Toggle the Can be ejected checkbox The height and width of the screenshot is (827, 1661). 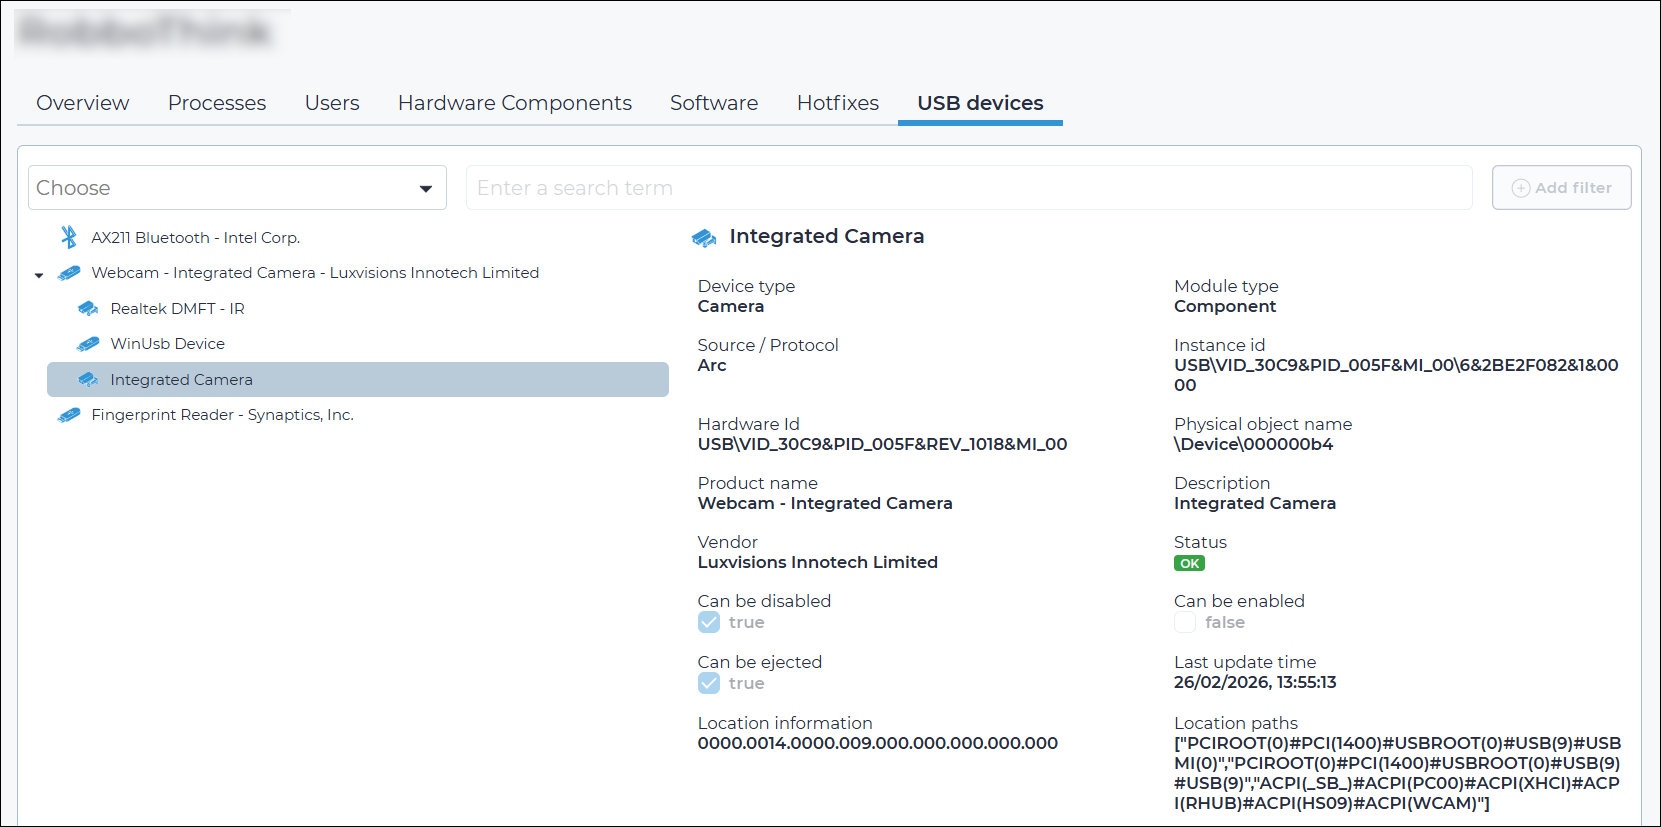tap(709, 683)
